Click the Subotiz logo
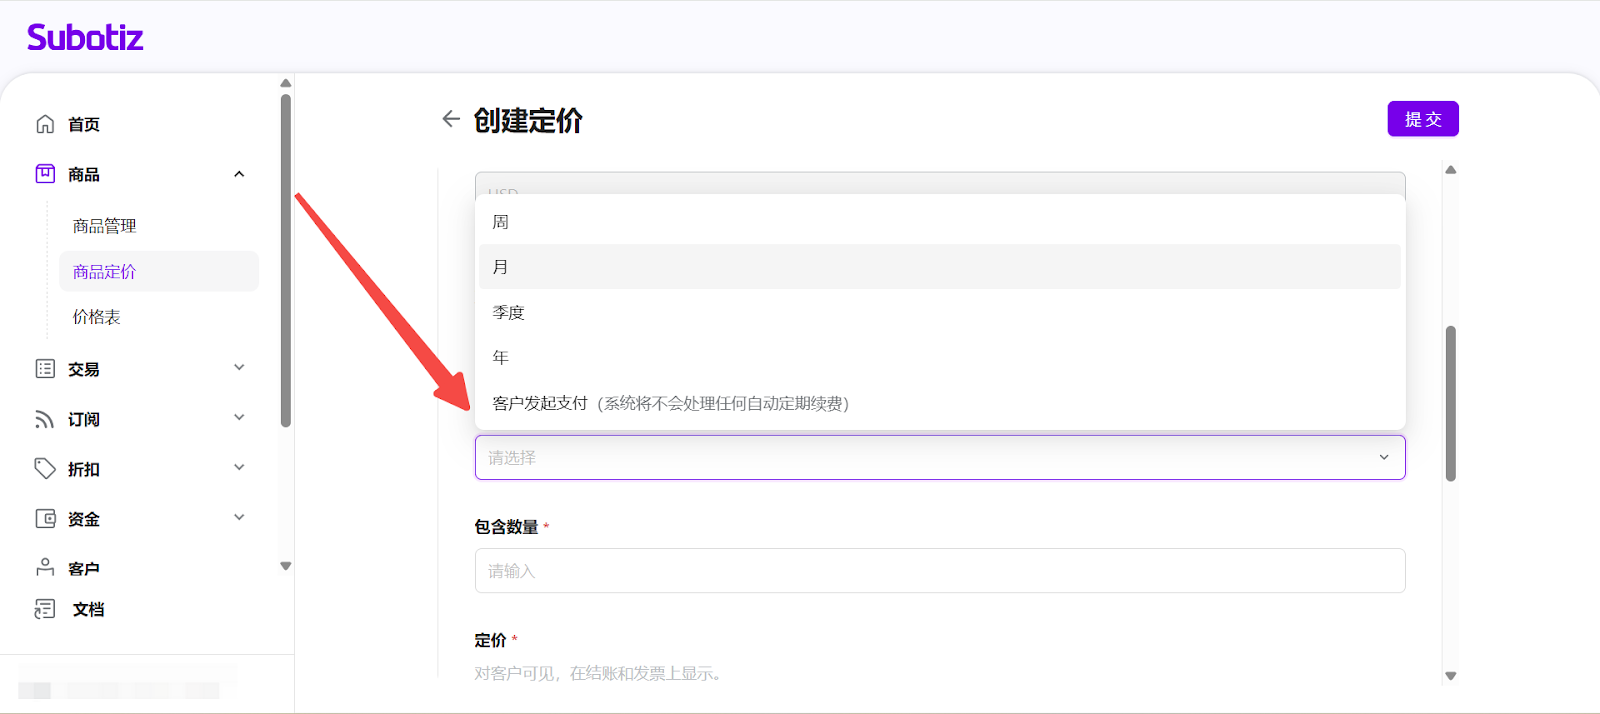The width and height of the screenshot is (1600, 714). tap(85, 38)
